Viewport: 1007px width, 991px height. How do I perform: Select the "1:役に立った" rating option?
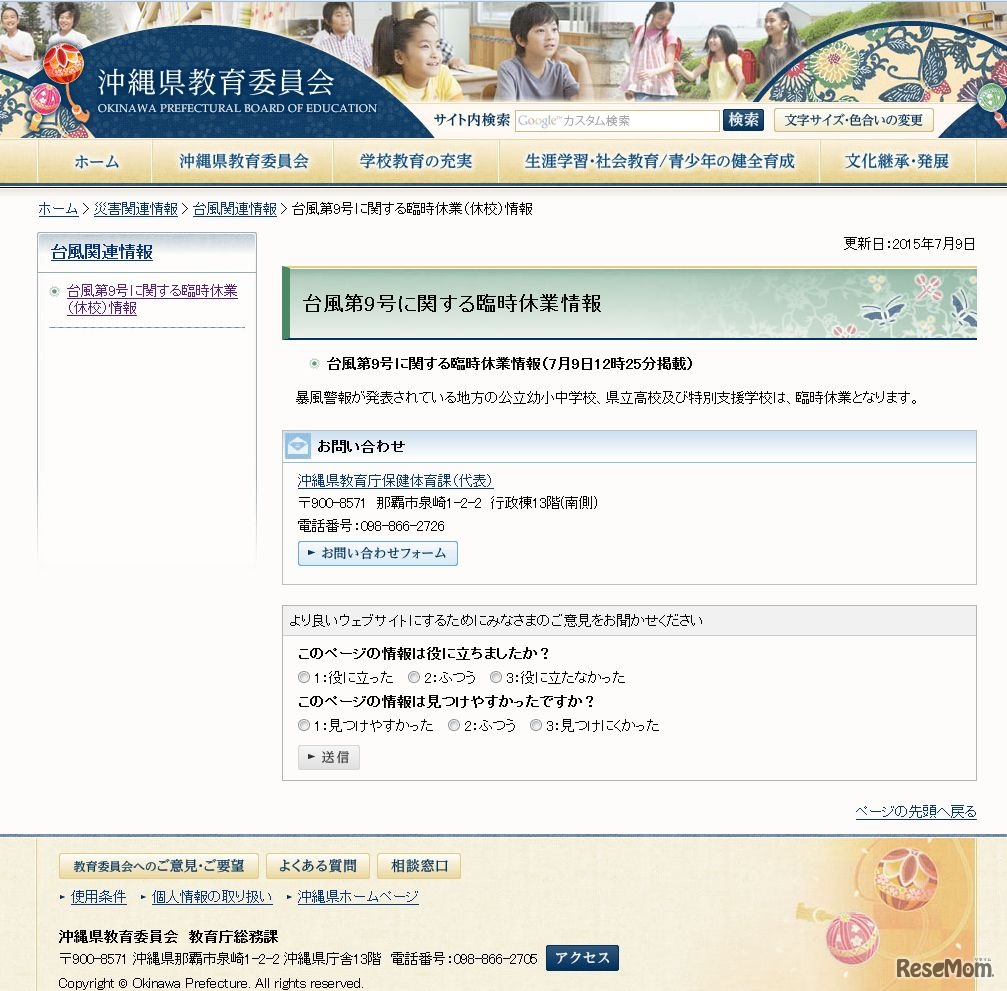tap(304, 677)
